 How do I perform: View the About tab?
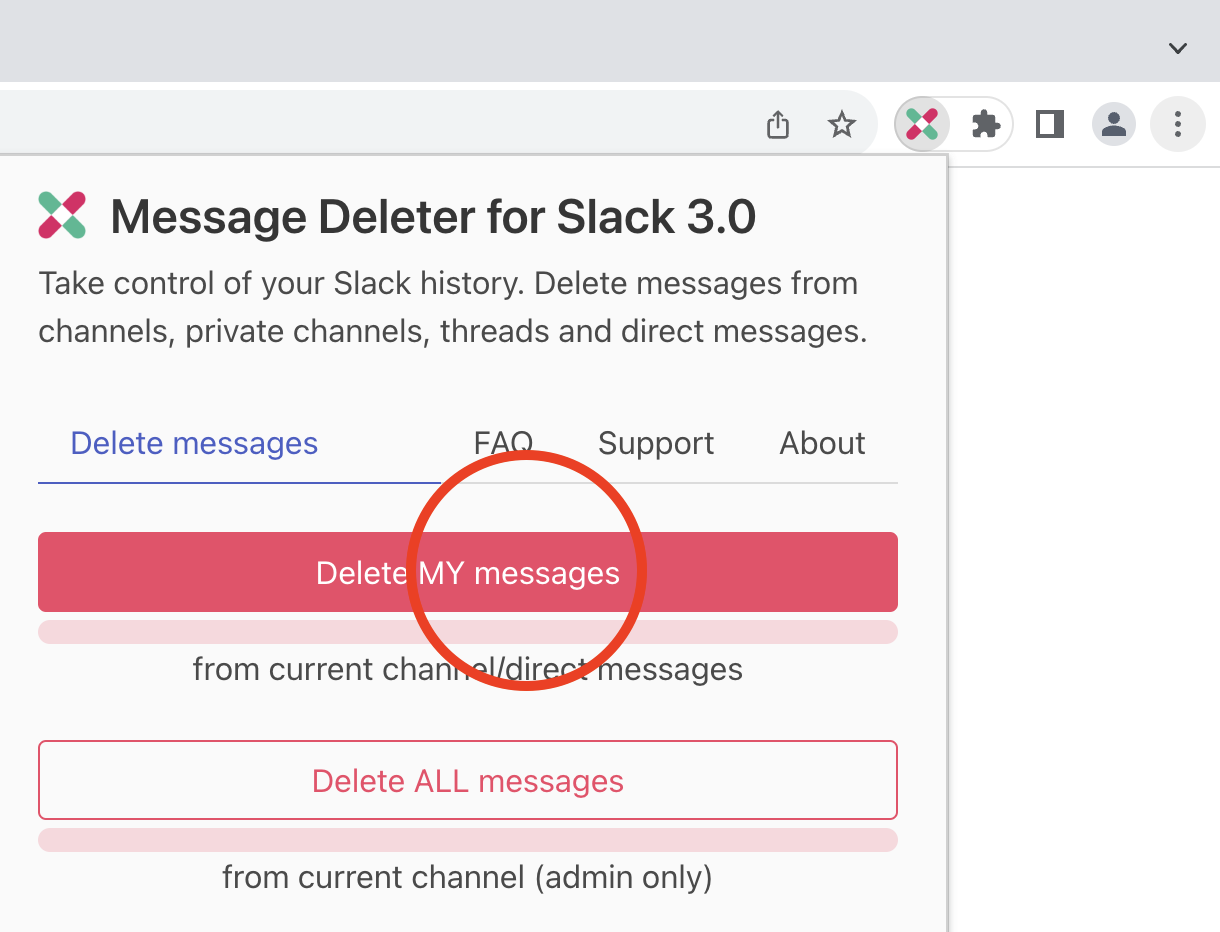822,443
